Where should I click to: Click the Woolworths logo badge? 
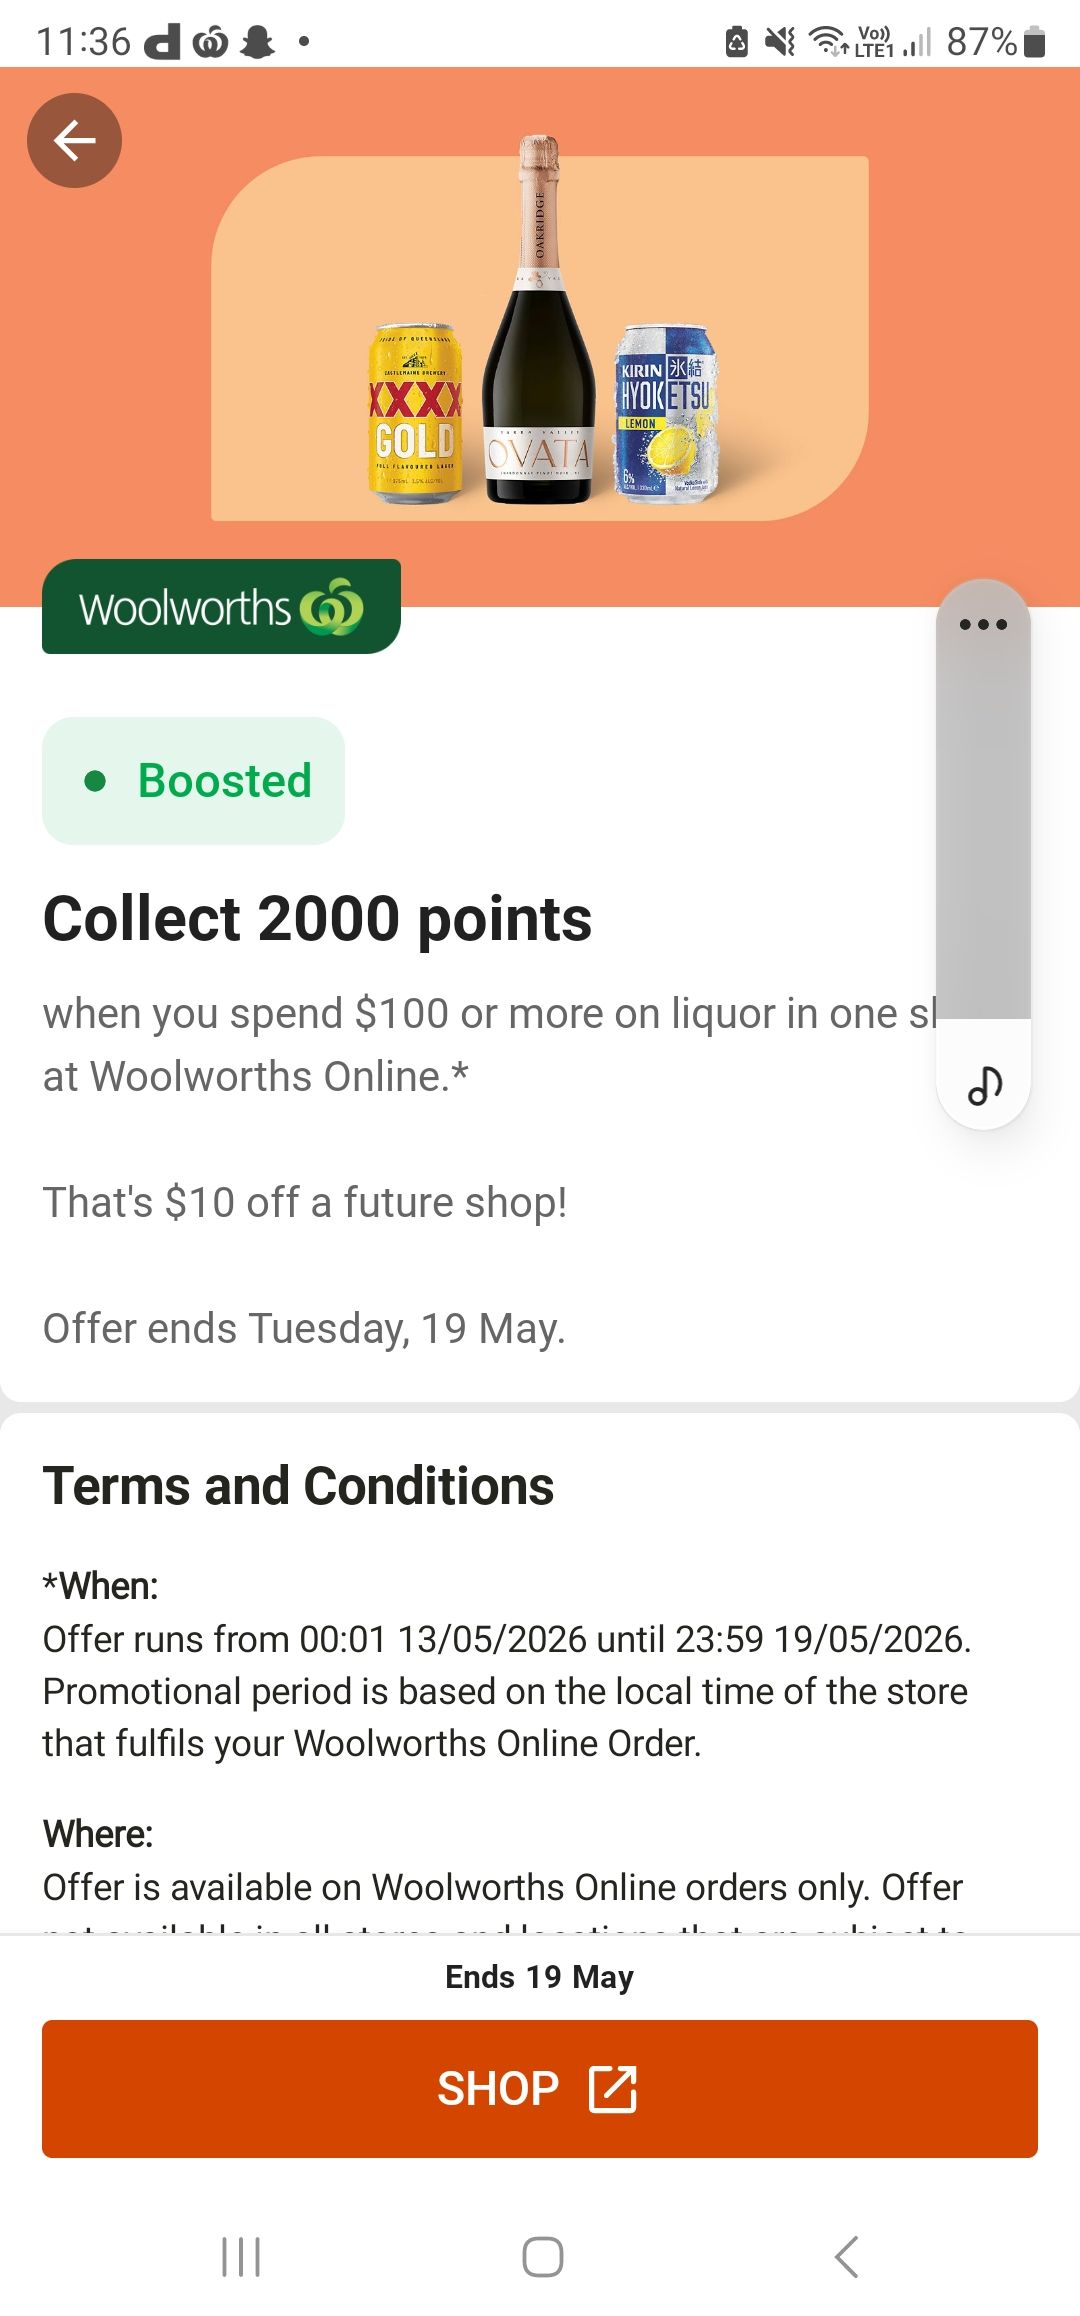pyautogui.click(x=221, y=607)
